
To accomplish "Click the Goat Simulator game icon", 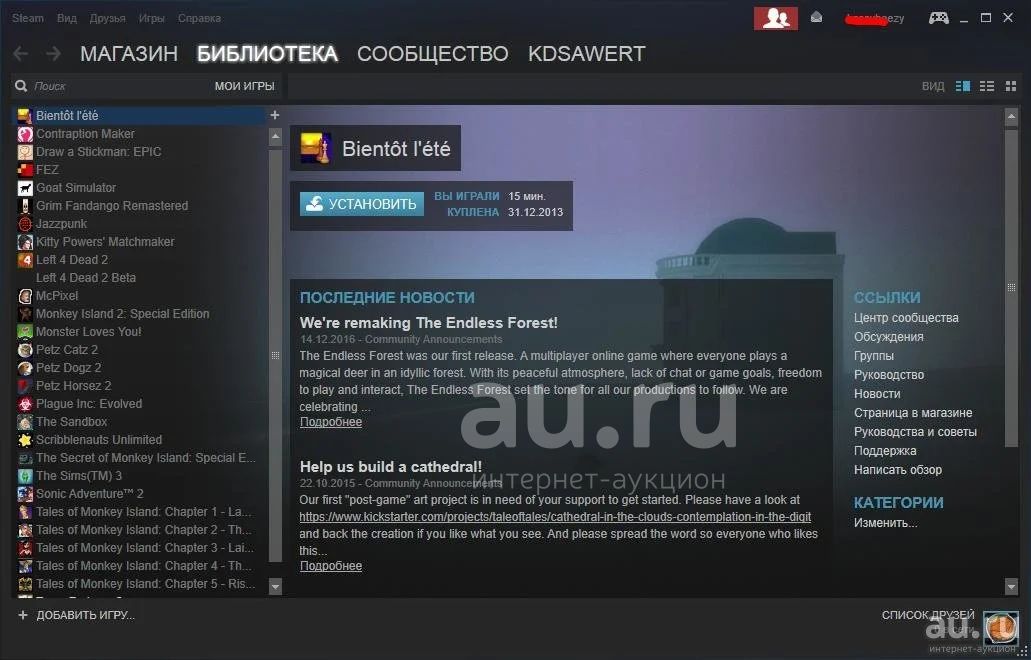I will pos(25,188).
